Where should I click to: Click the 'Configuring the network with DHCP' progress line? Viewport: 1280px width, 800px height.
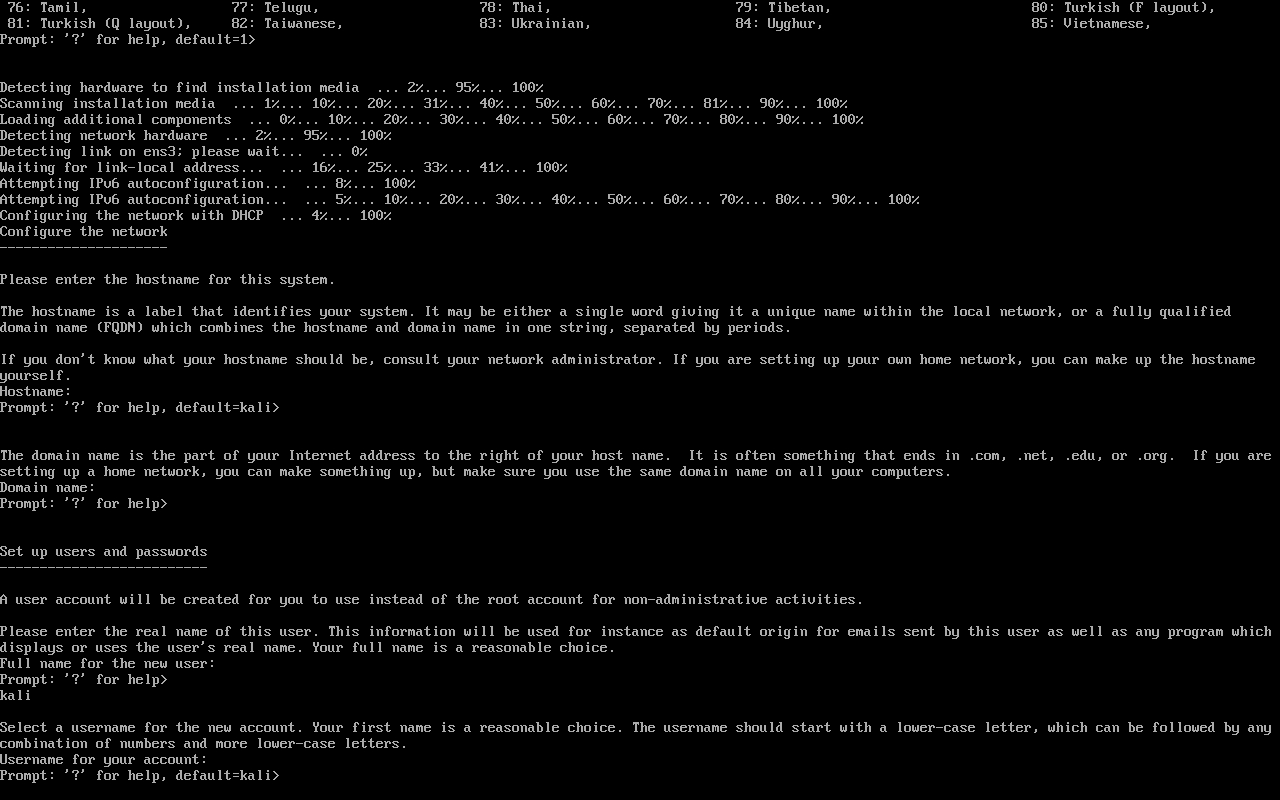click(196, 216)
